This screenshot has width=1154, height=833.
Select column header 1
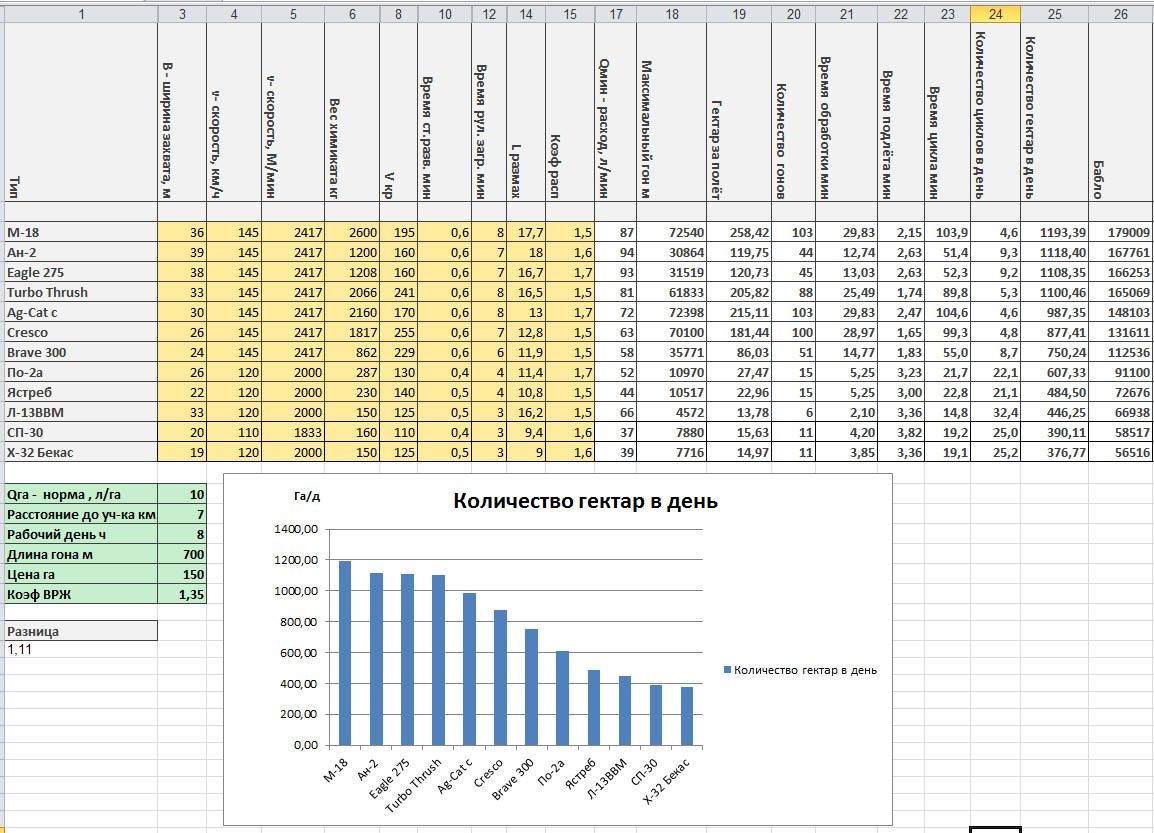click(81, 14)
